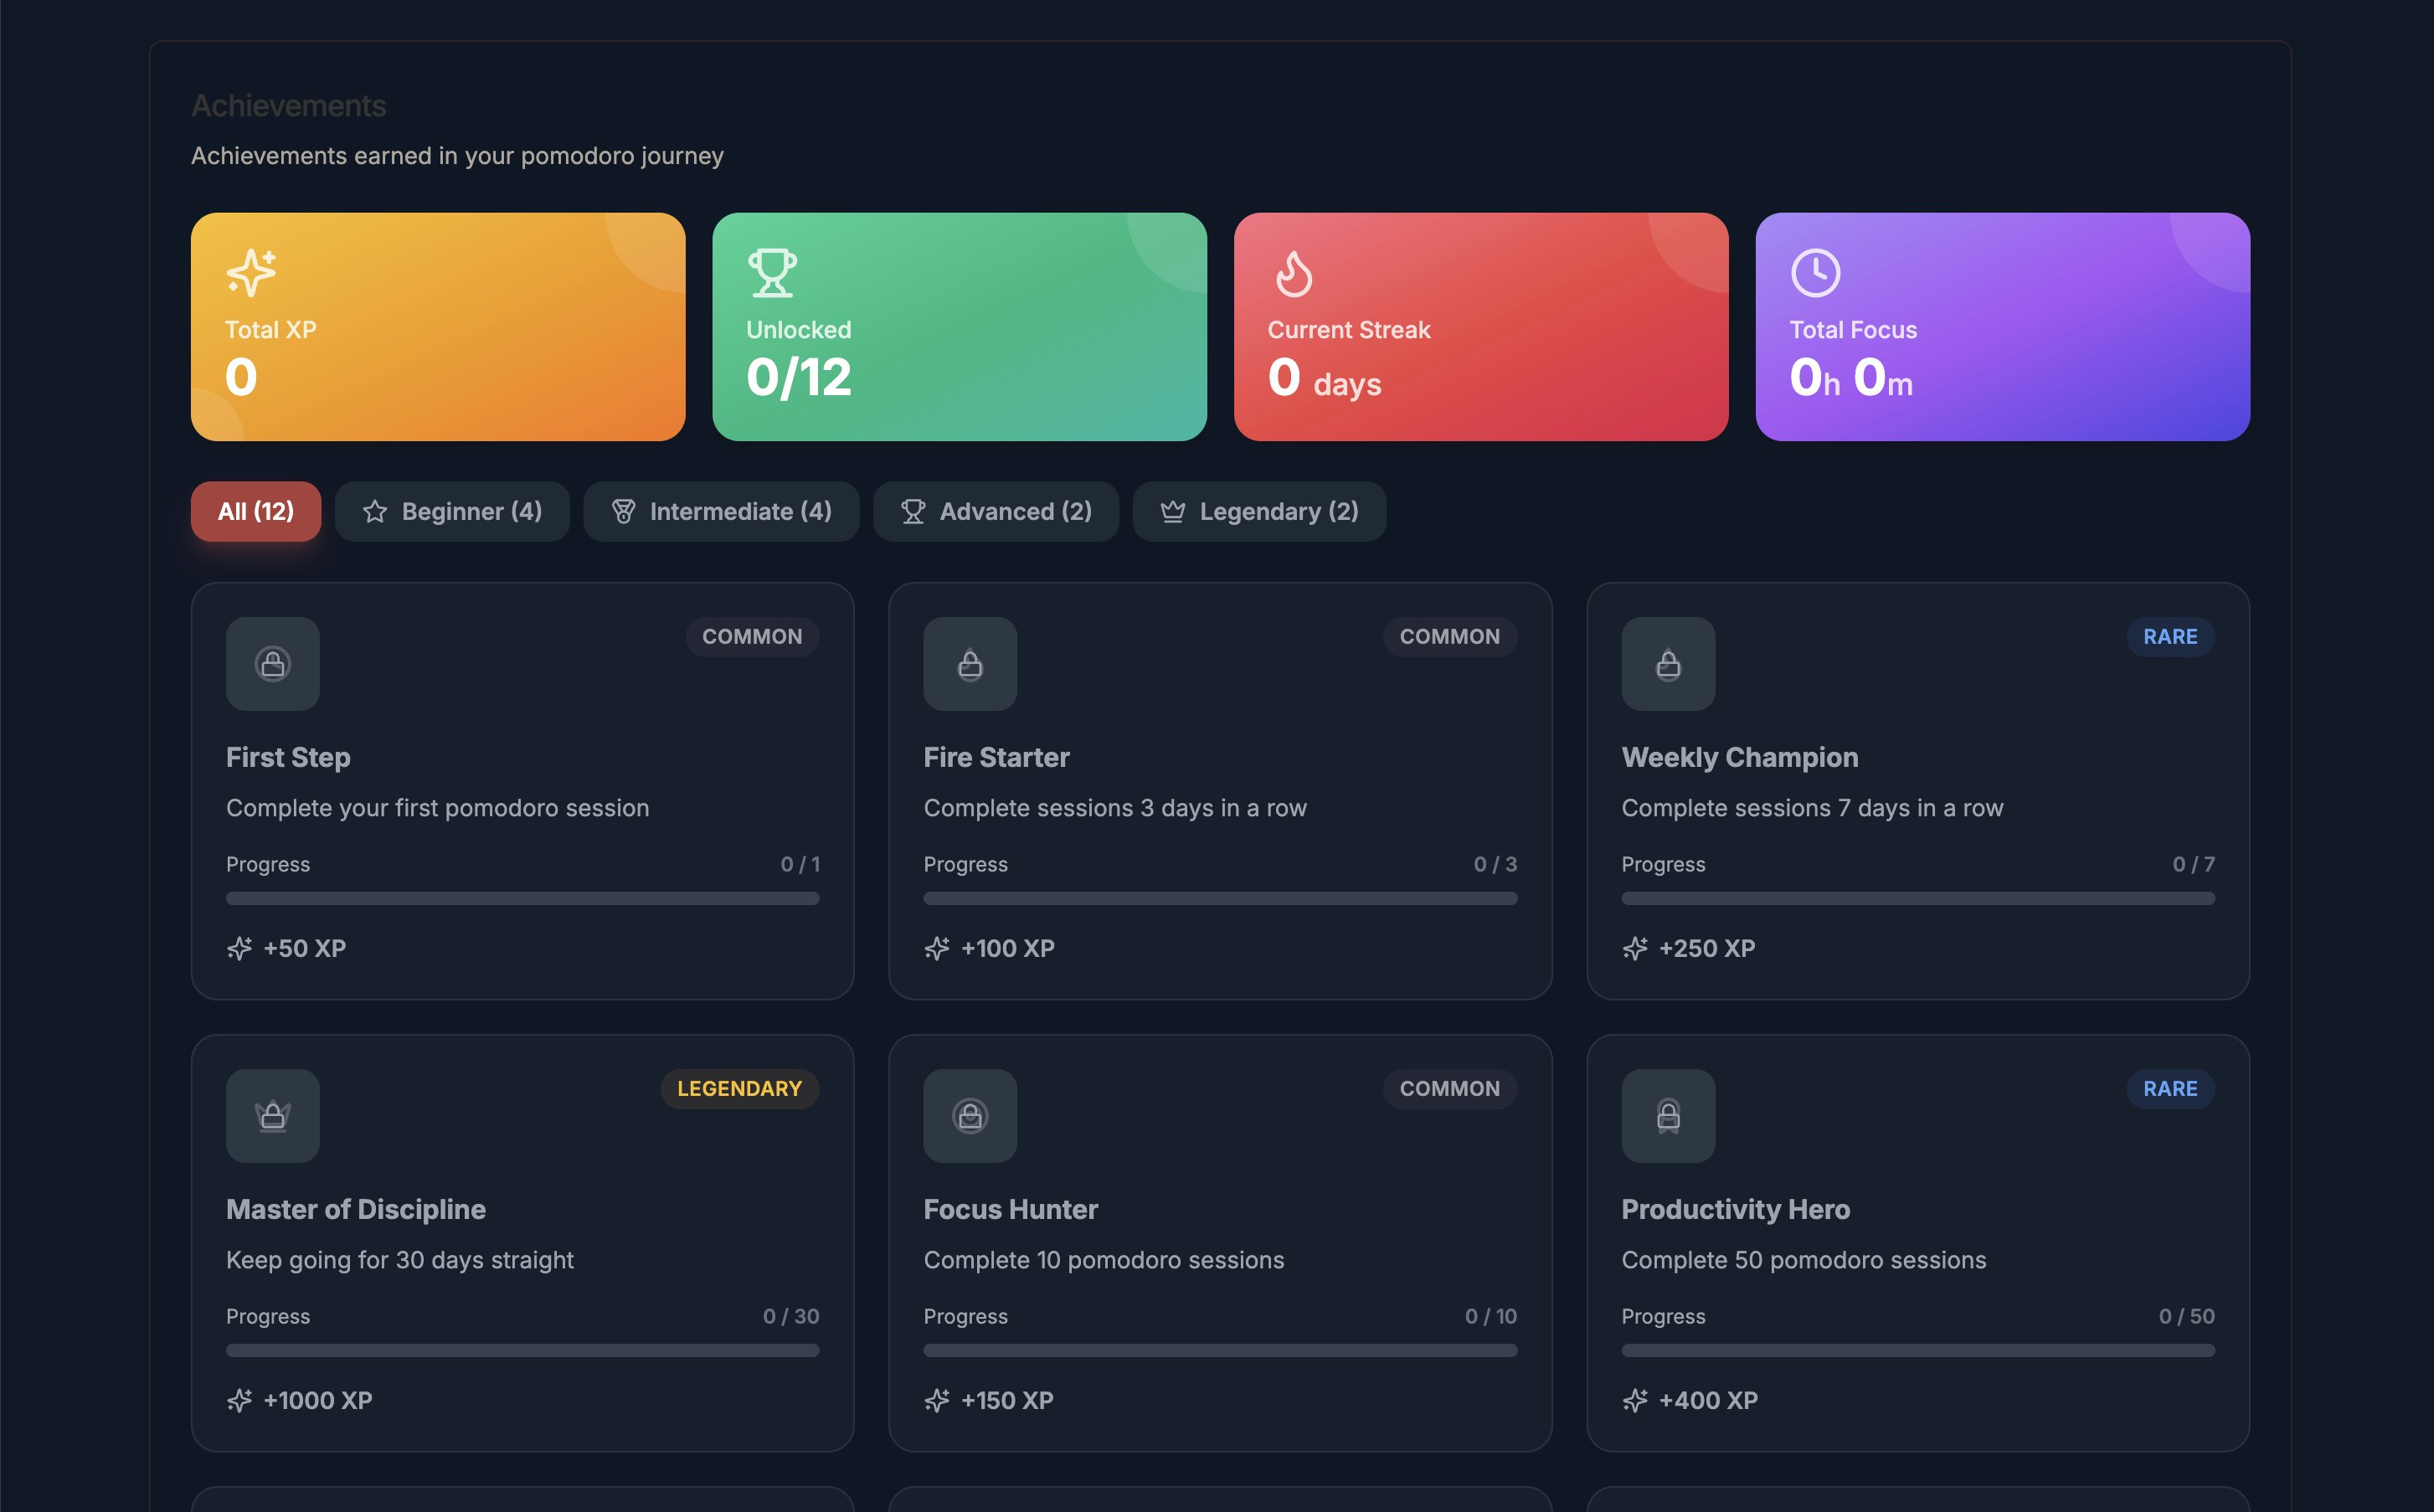Click the COMMON badge on Fire Starter
Viewport: 2434px width, 1512px height.
(1450, 636)
